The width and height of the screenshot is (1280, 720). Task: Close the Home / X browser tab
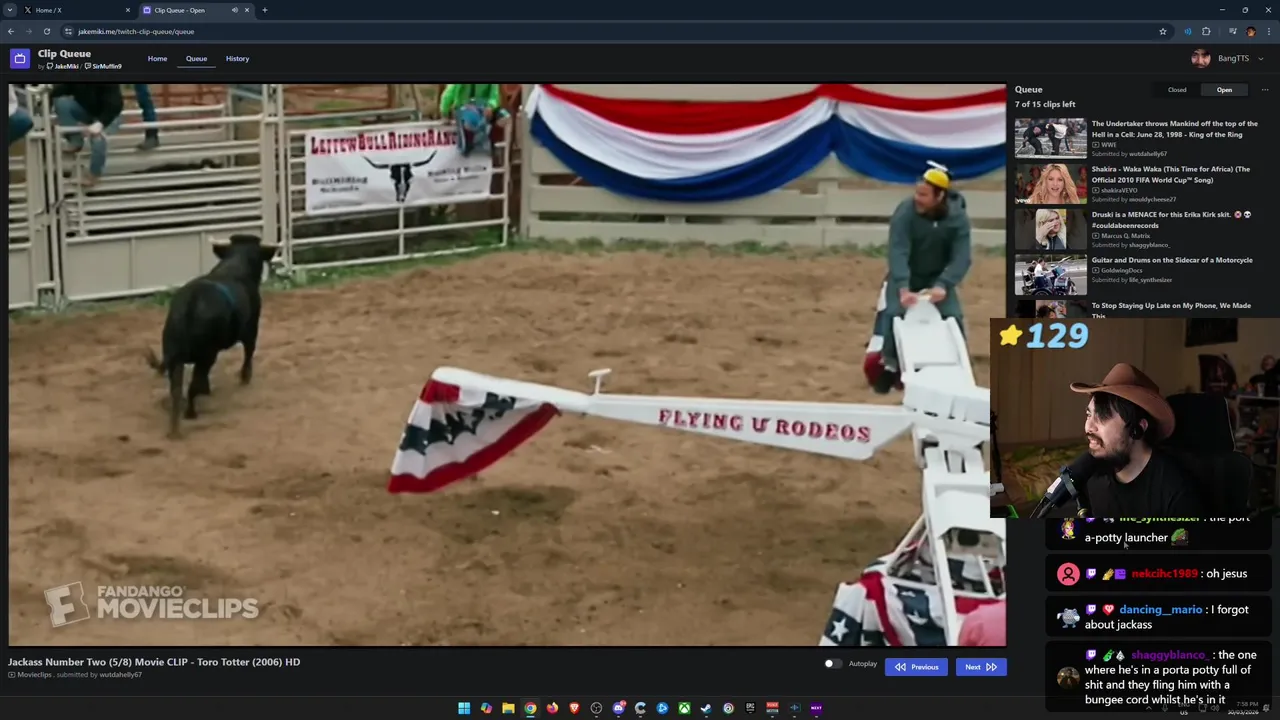click(127, 10)
